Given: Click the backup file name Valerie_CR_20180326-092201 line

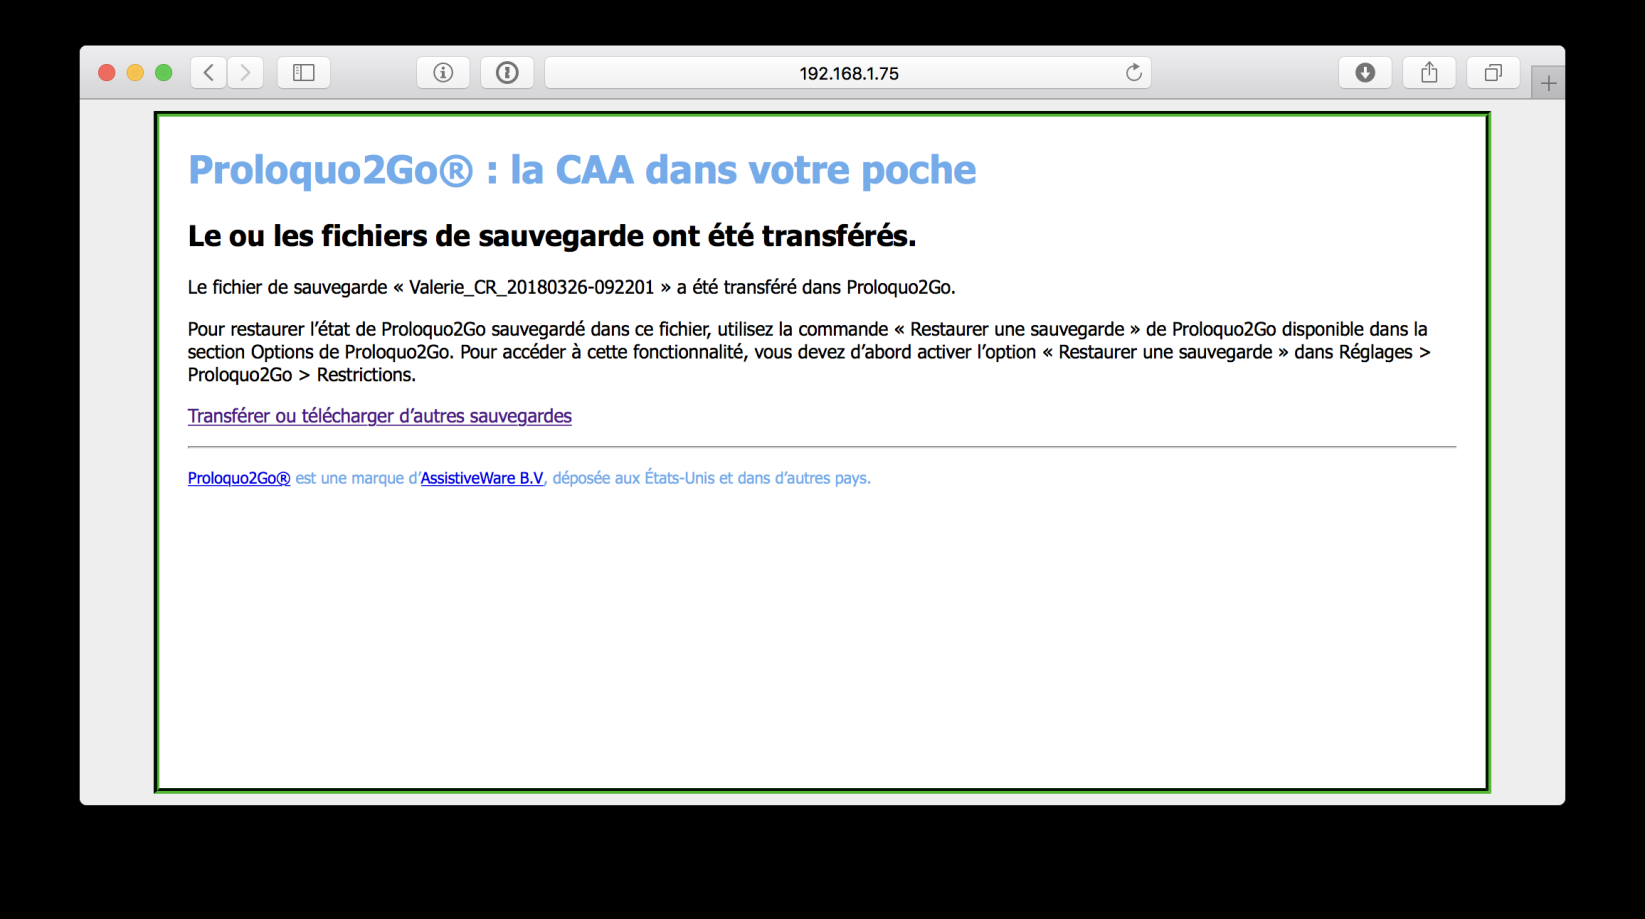Looking at the screenshot, I should click(x=572, y=287).
